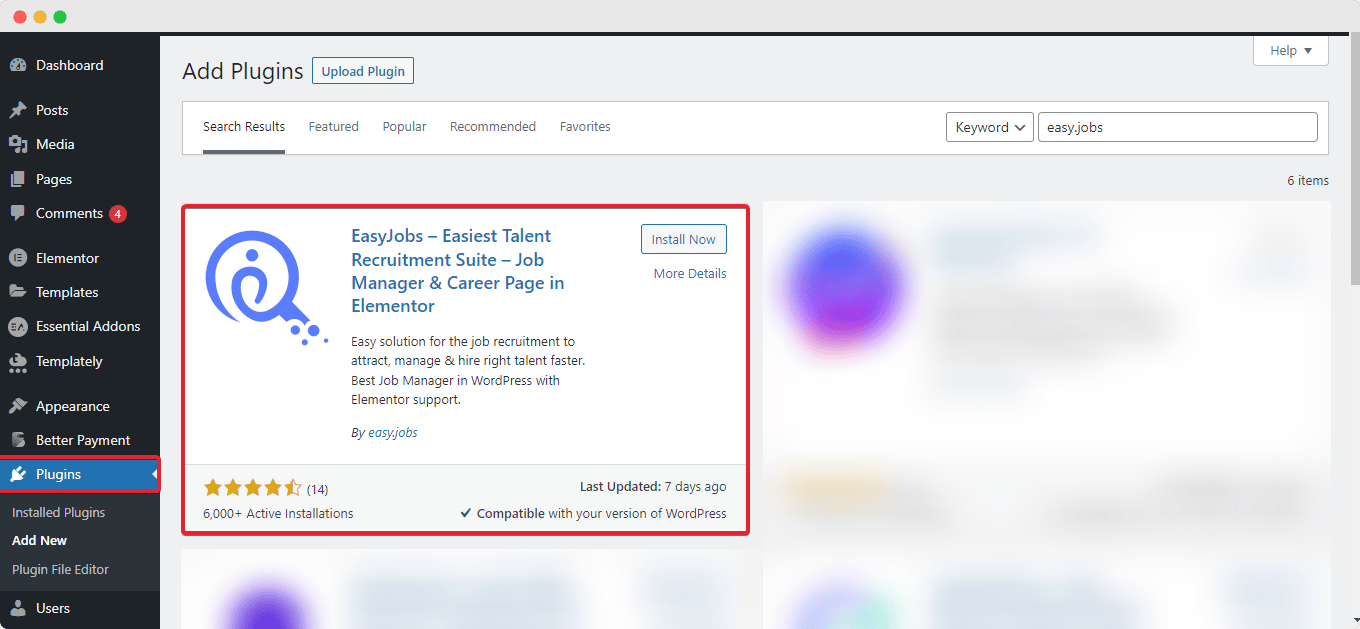Open Plugin File Editor submenu item
This screenshot has height=629, width=1360.
tap(60, 569)
